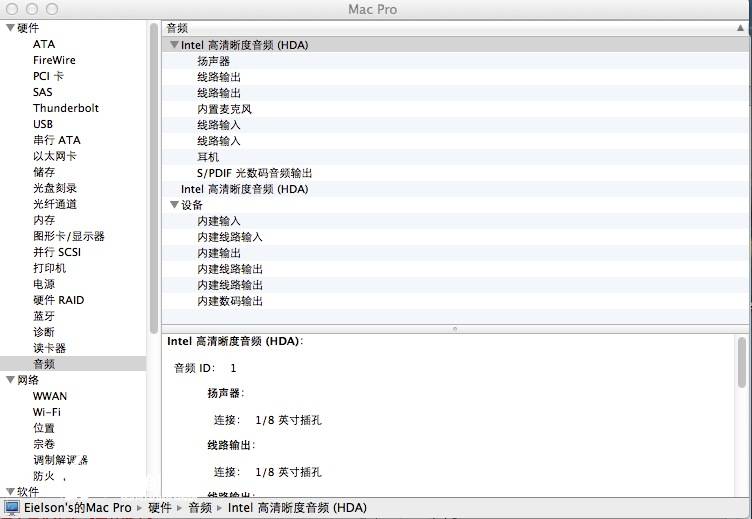Select the 耳机 row
The image size is (752, 519).
click(x=455, y=157)
